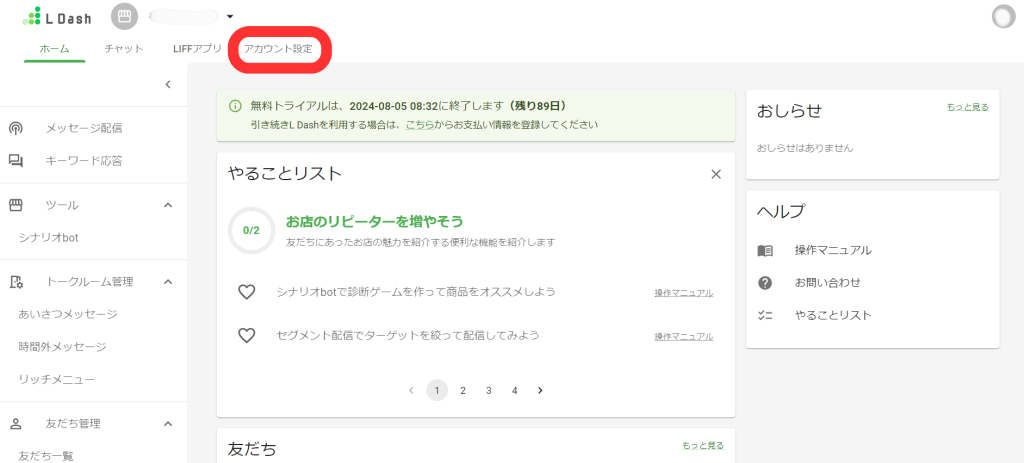Screen dimensions: 1024x463
Task: Click the 操作マニュアル book icon in ヘルプ
Action: [765, 250]
